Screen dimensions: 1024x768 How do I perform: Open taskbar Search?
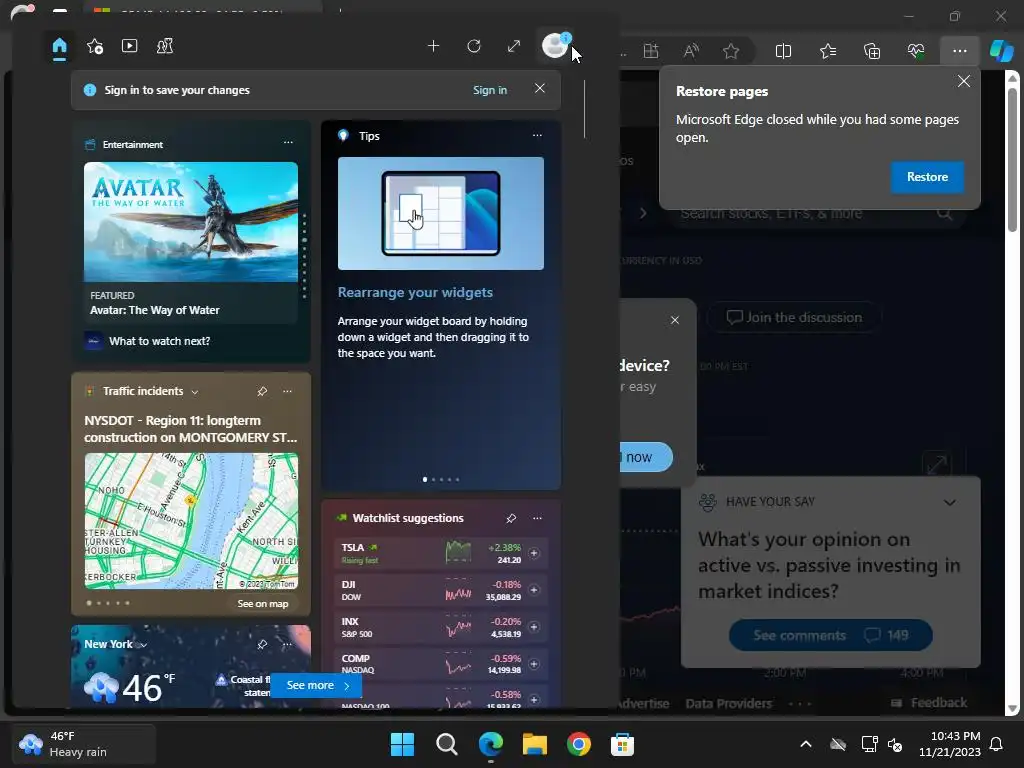[x=447, y=744]
